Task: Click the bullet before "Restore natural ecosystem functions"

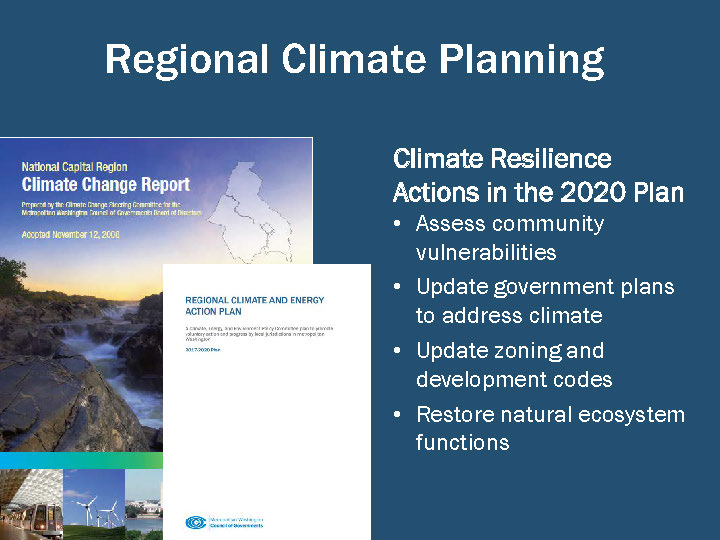Action: coord(399,415)
